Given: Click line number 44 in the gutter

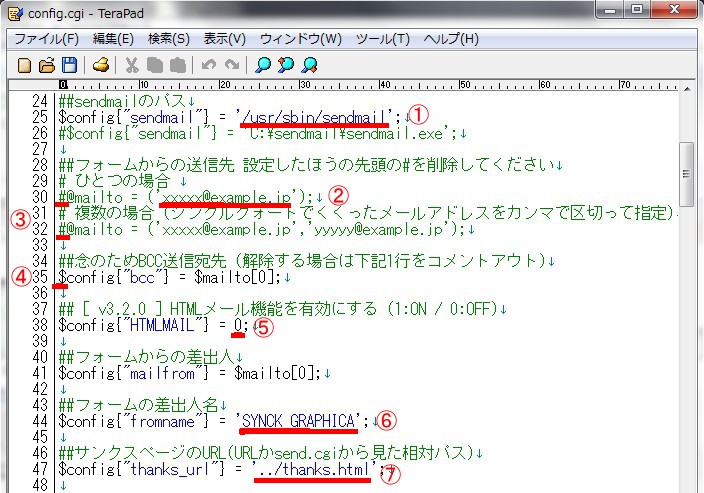Looking at the screenshot, I should (x=40, y=422).
